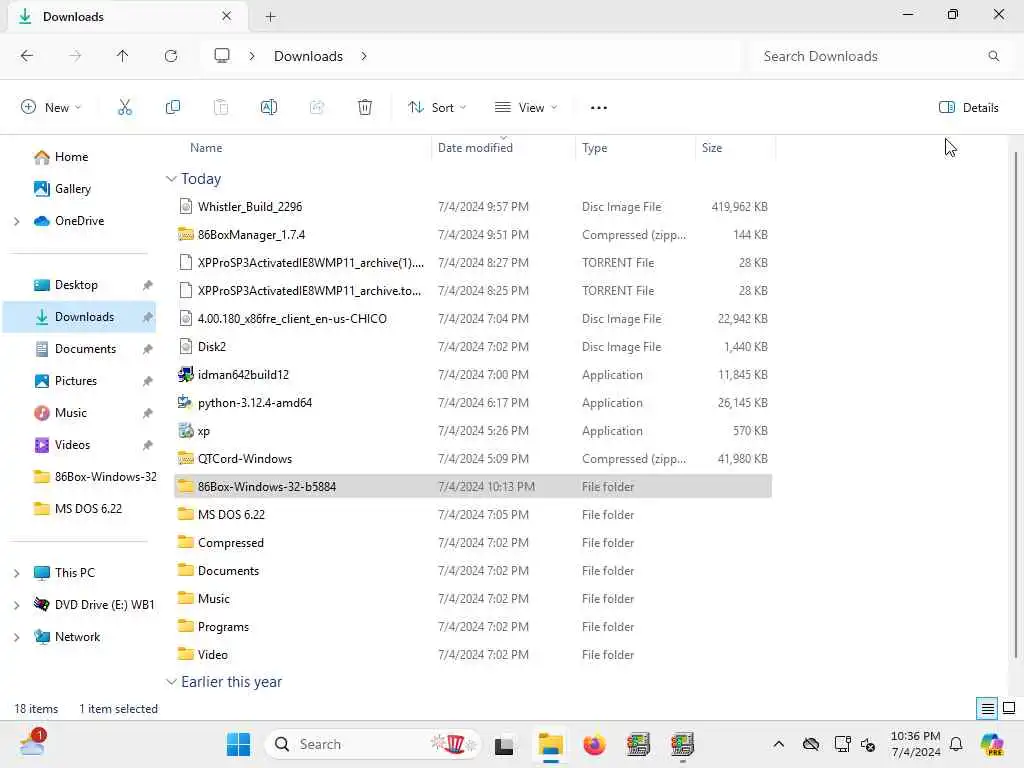The height and width of the screenshot is (768, 1024).
Task: Open Firefox from the taskbar
Action: click(x=594, y=744)
